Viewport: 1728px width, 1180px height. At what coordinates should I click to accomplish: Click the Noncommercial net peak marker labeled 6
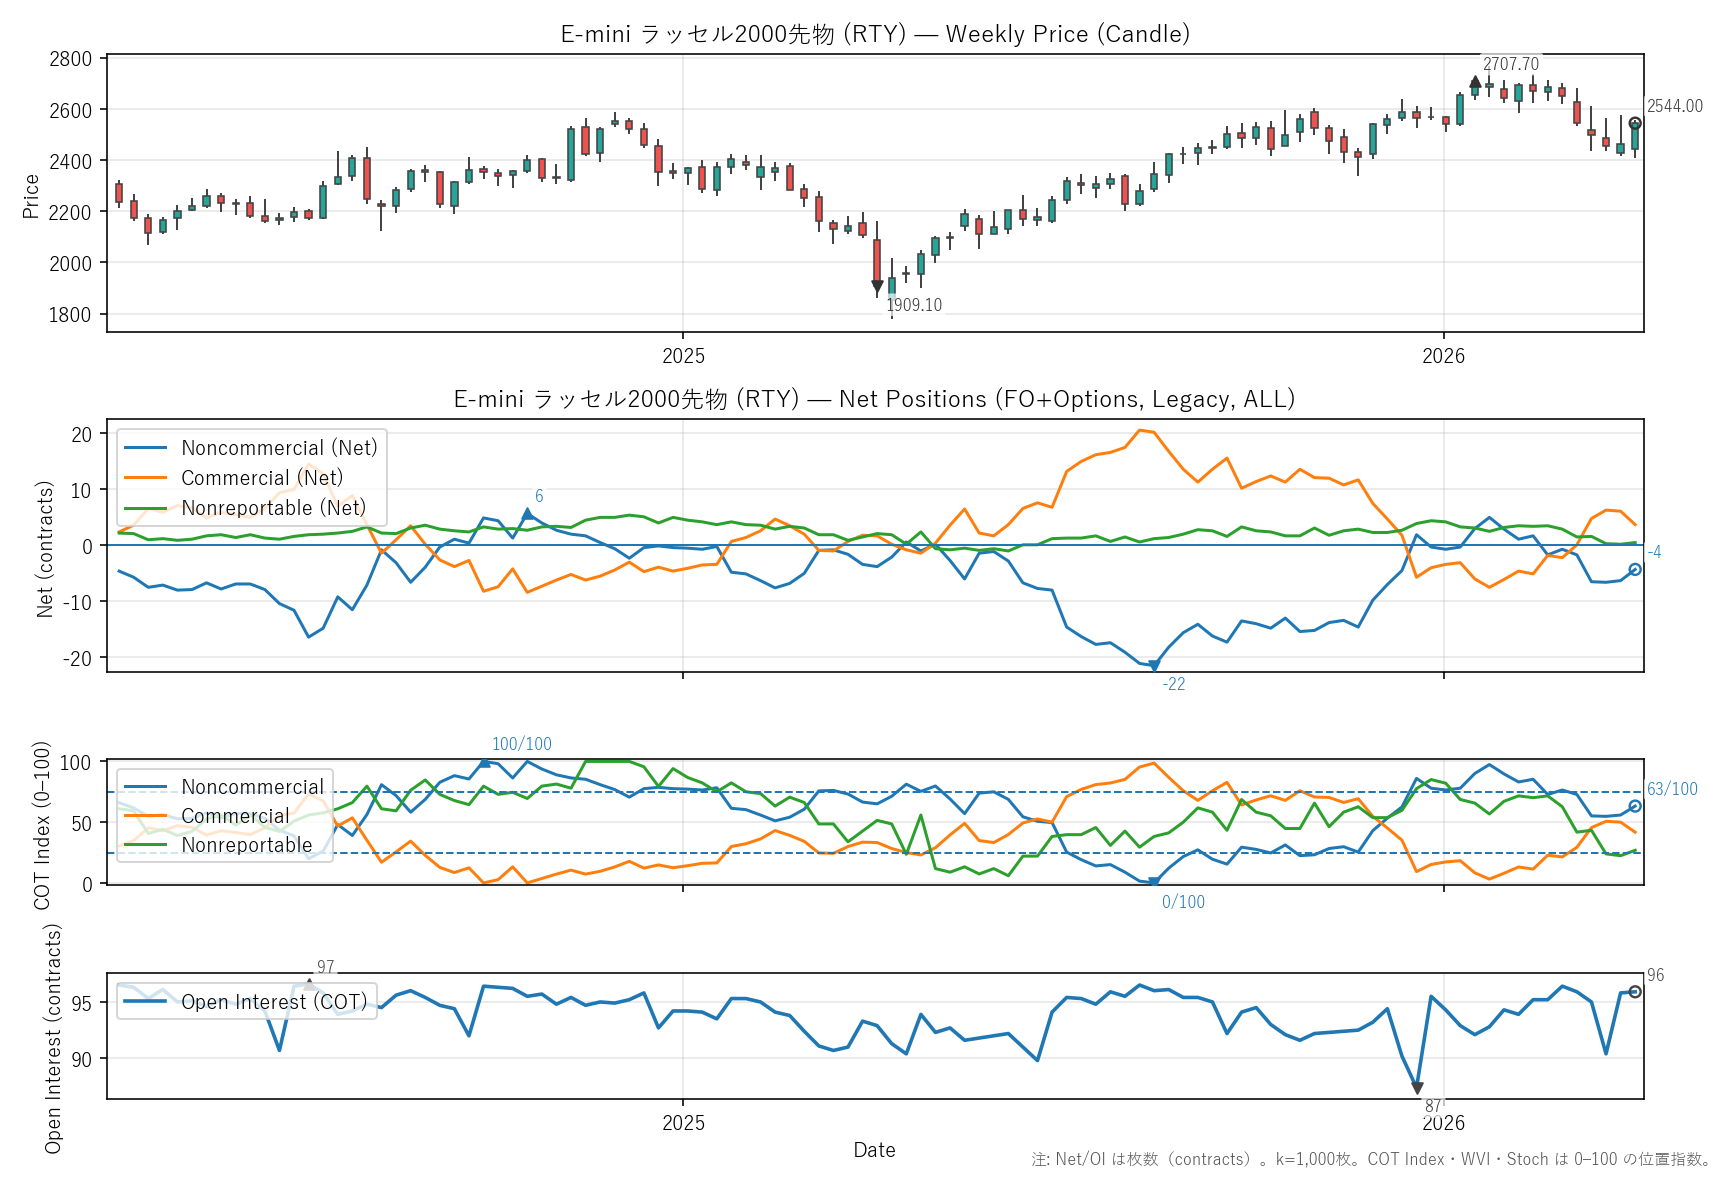coord(528,514)
